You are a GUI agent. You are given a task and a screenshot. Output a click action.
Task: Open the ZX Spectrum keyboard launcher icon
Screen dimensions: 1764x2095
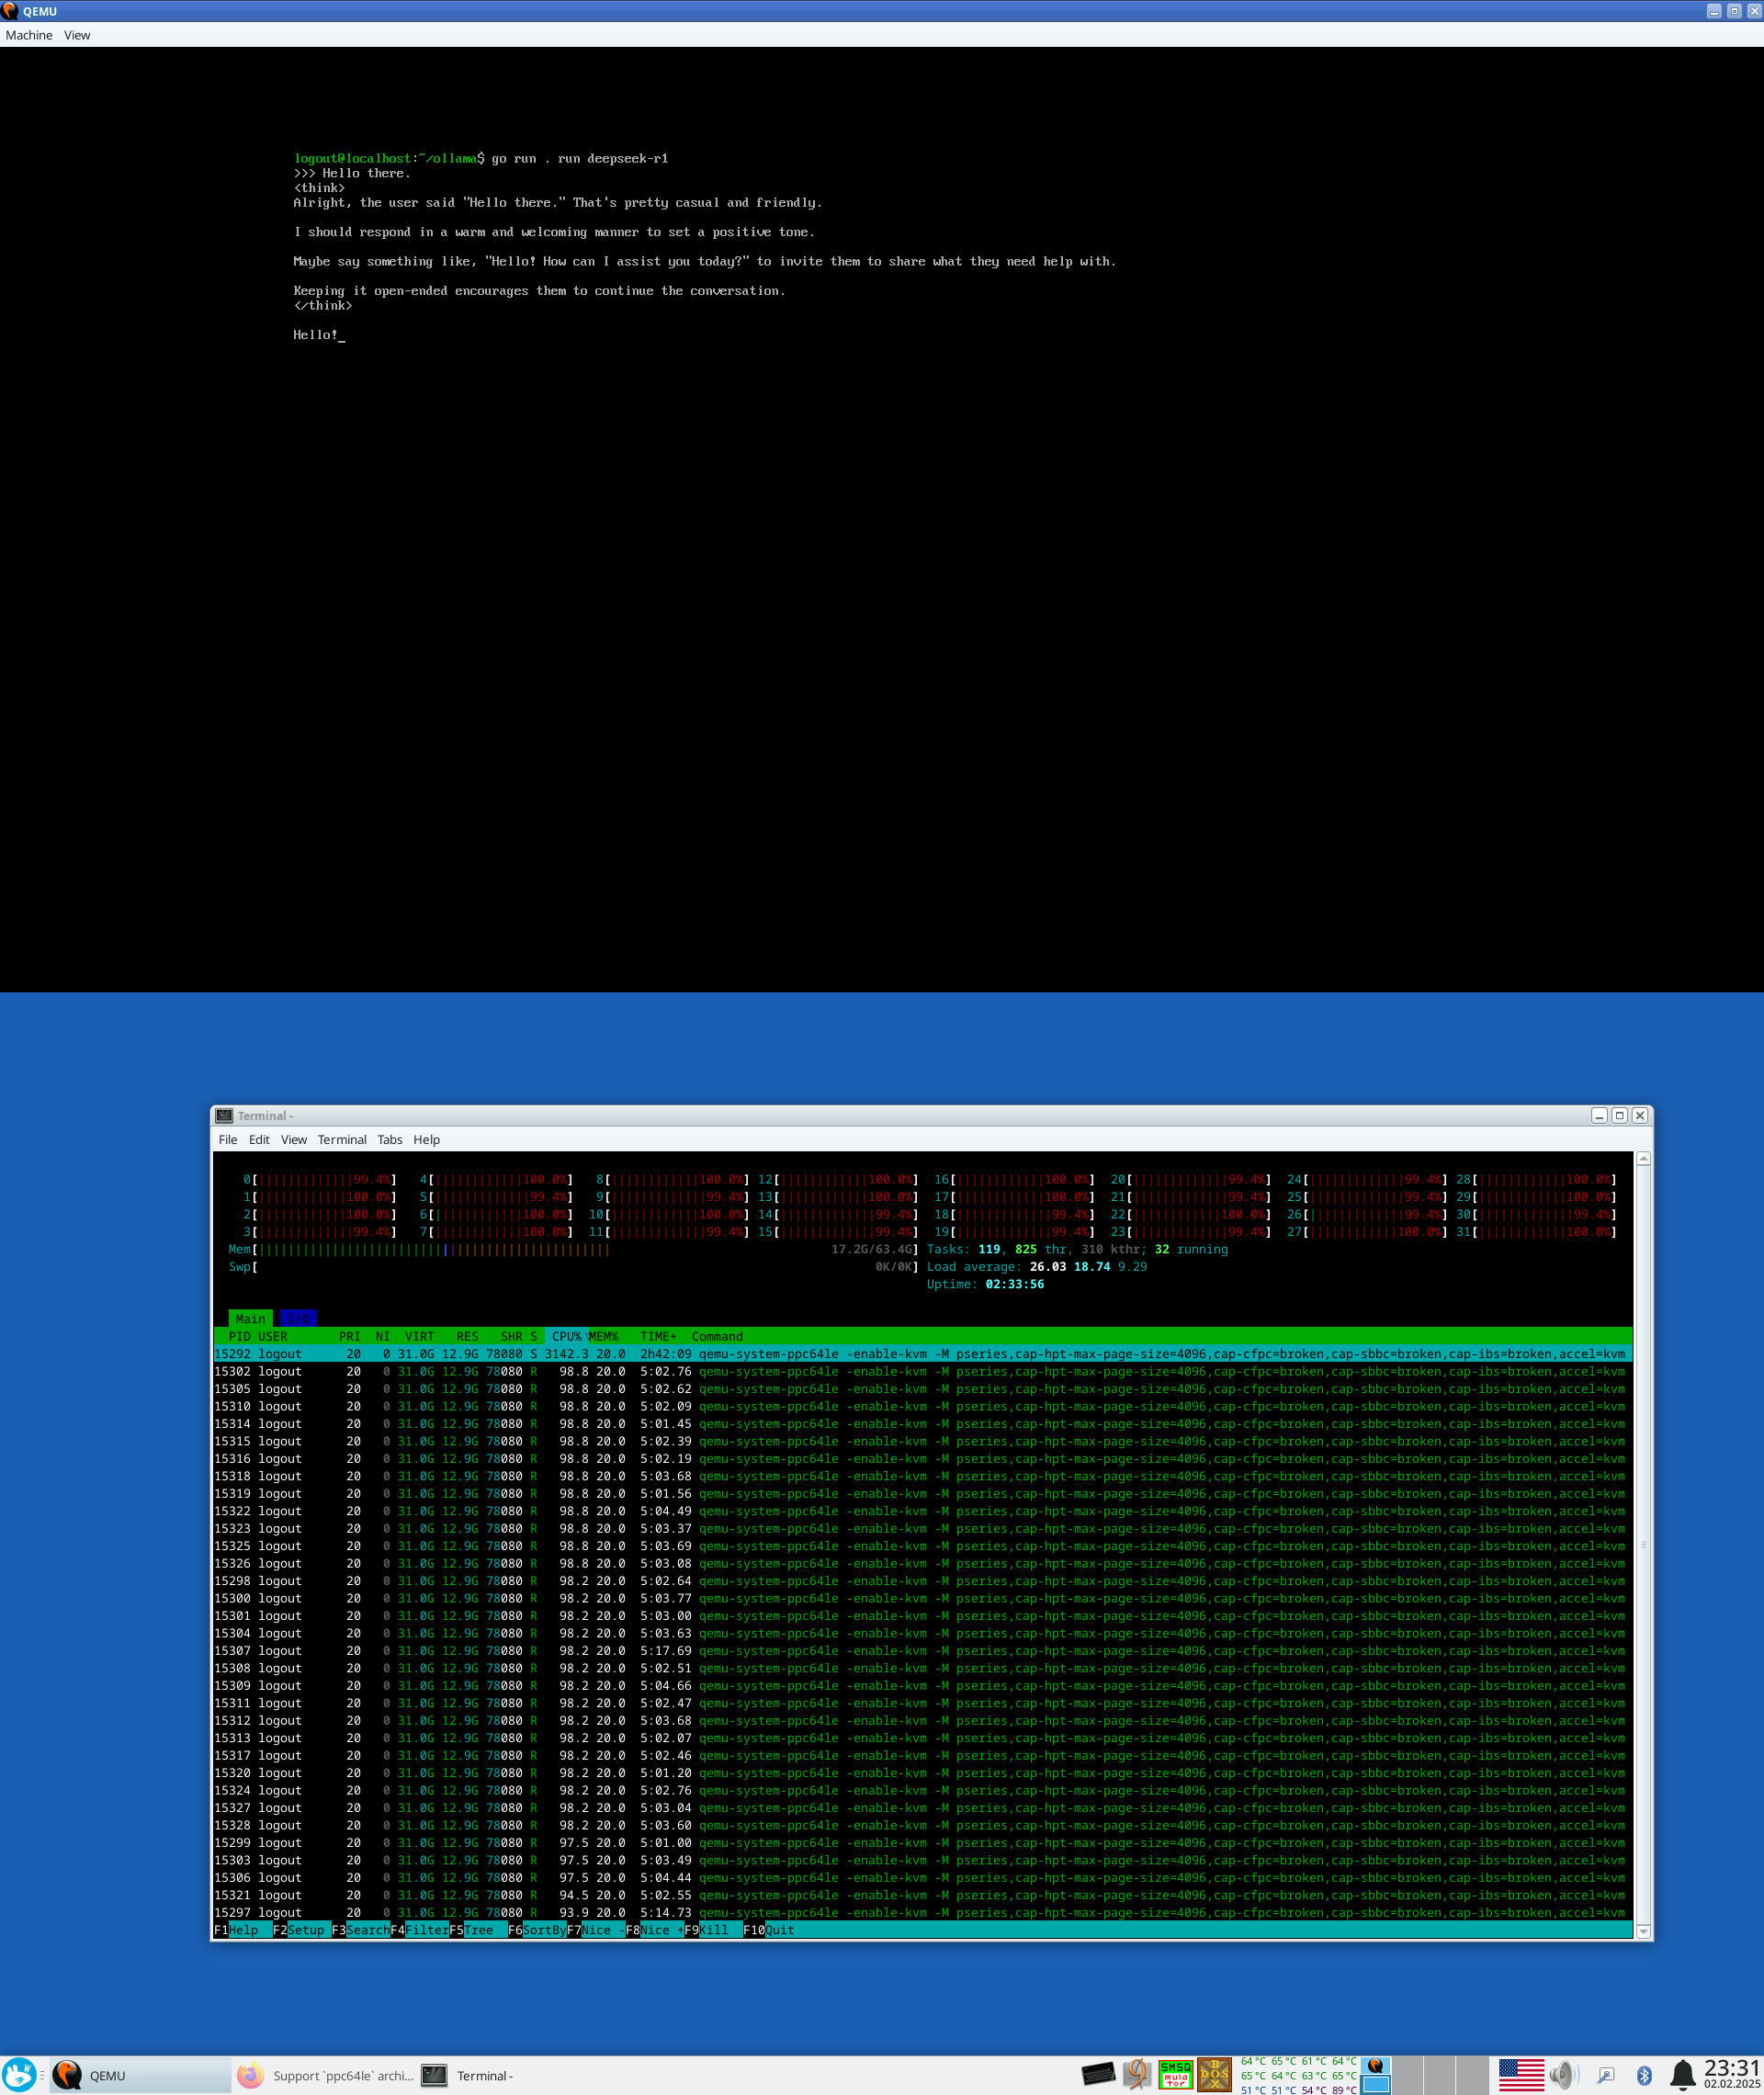pyautogui.click(x=1098, y=2074)
